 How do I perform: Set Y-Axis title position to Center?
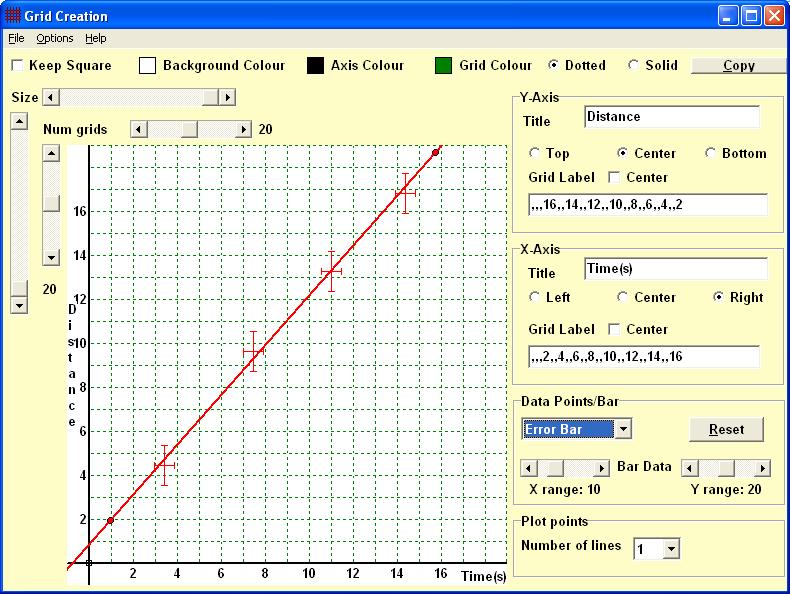pyautogui.click(x=623, y=153)
